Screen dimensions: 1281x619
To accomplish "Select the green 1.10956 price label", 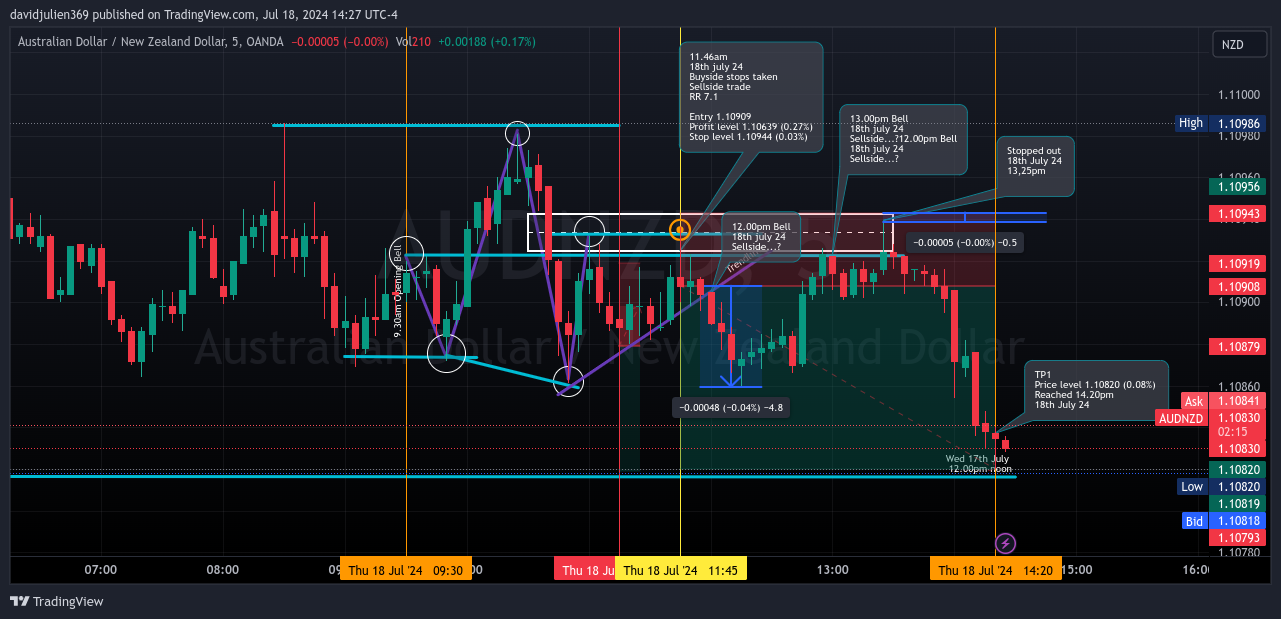I will tap(1239, 186).
